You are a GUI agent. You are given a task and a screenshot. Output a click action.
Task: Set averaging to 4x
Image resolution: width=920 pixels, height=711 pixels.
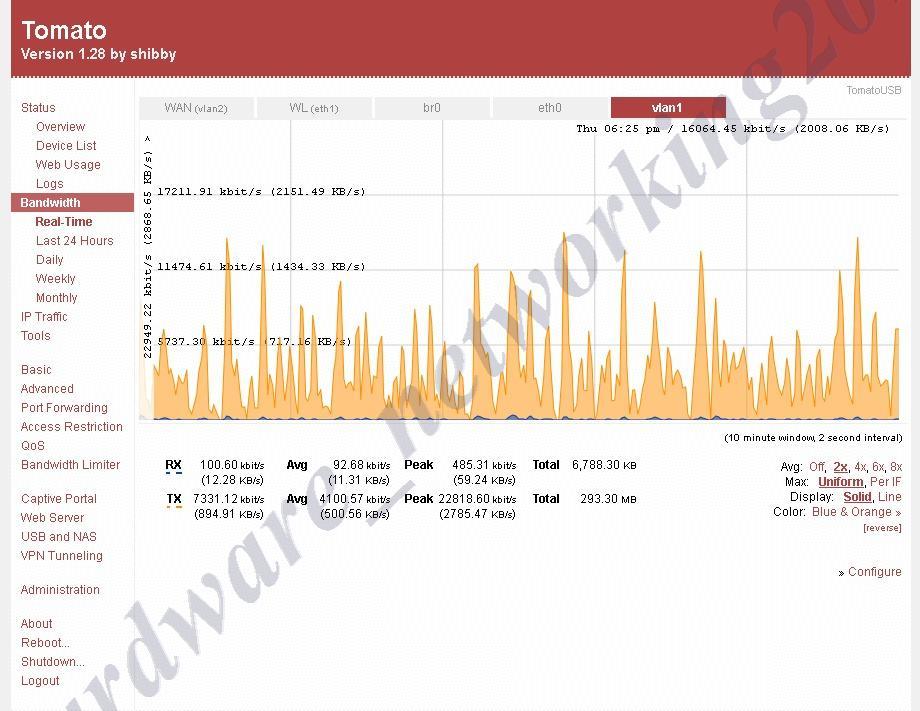click(860, 467)
